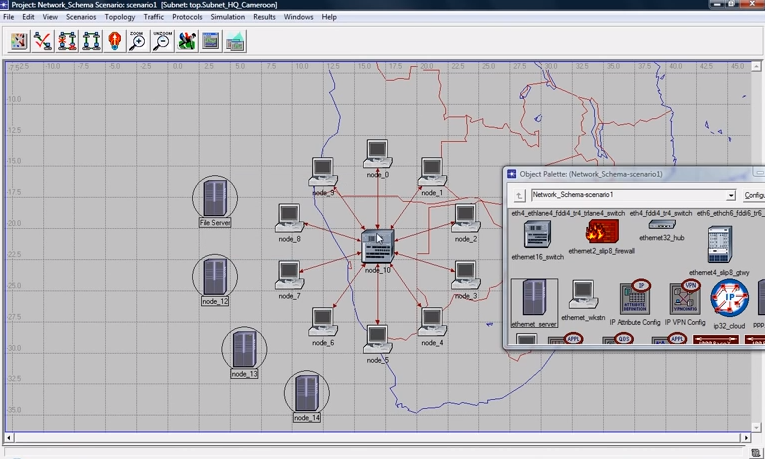Select the File Server node

pyautogui.click(x=215, y=198)
